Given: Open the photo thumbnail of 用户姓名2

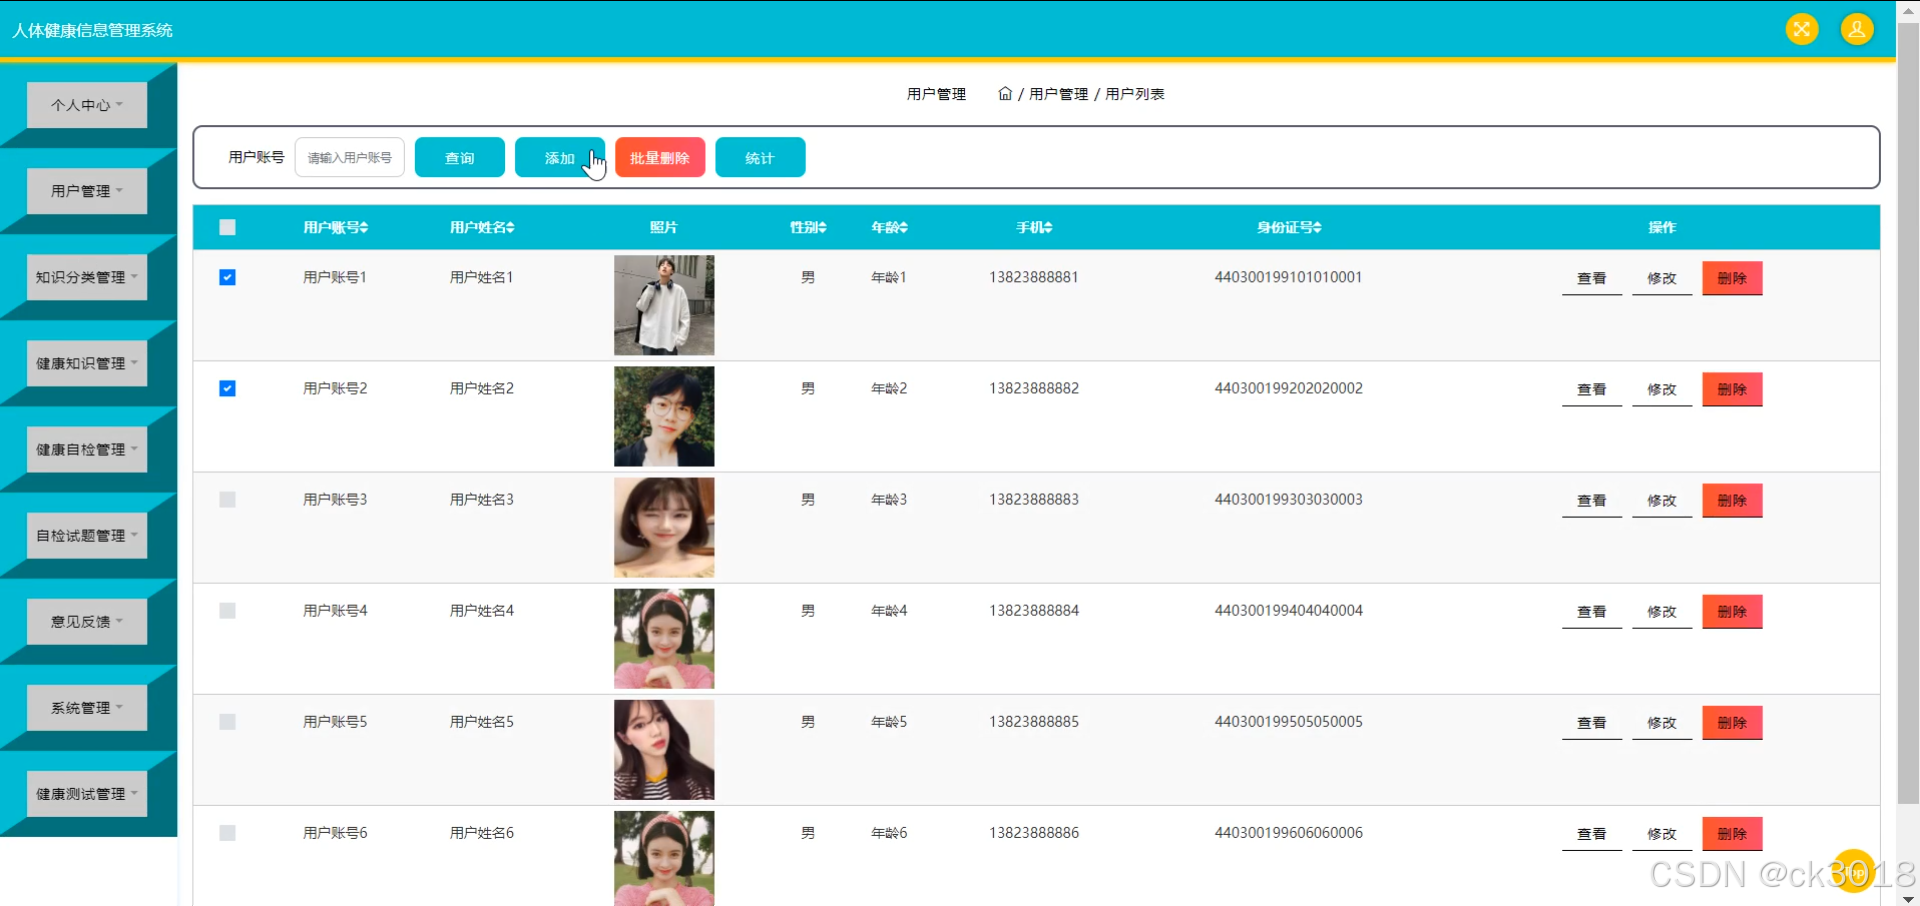Looking at the screenshot, I should (x=664, y=416).
